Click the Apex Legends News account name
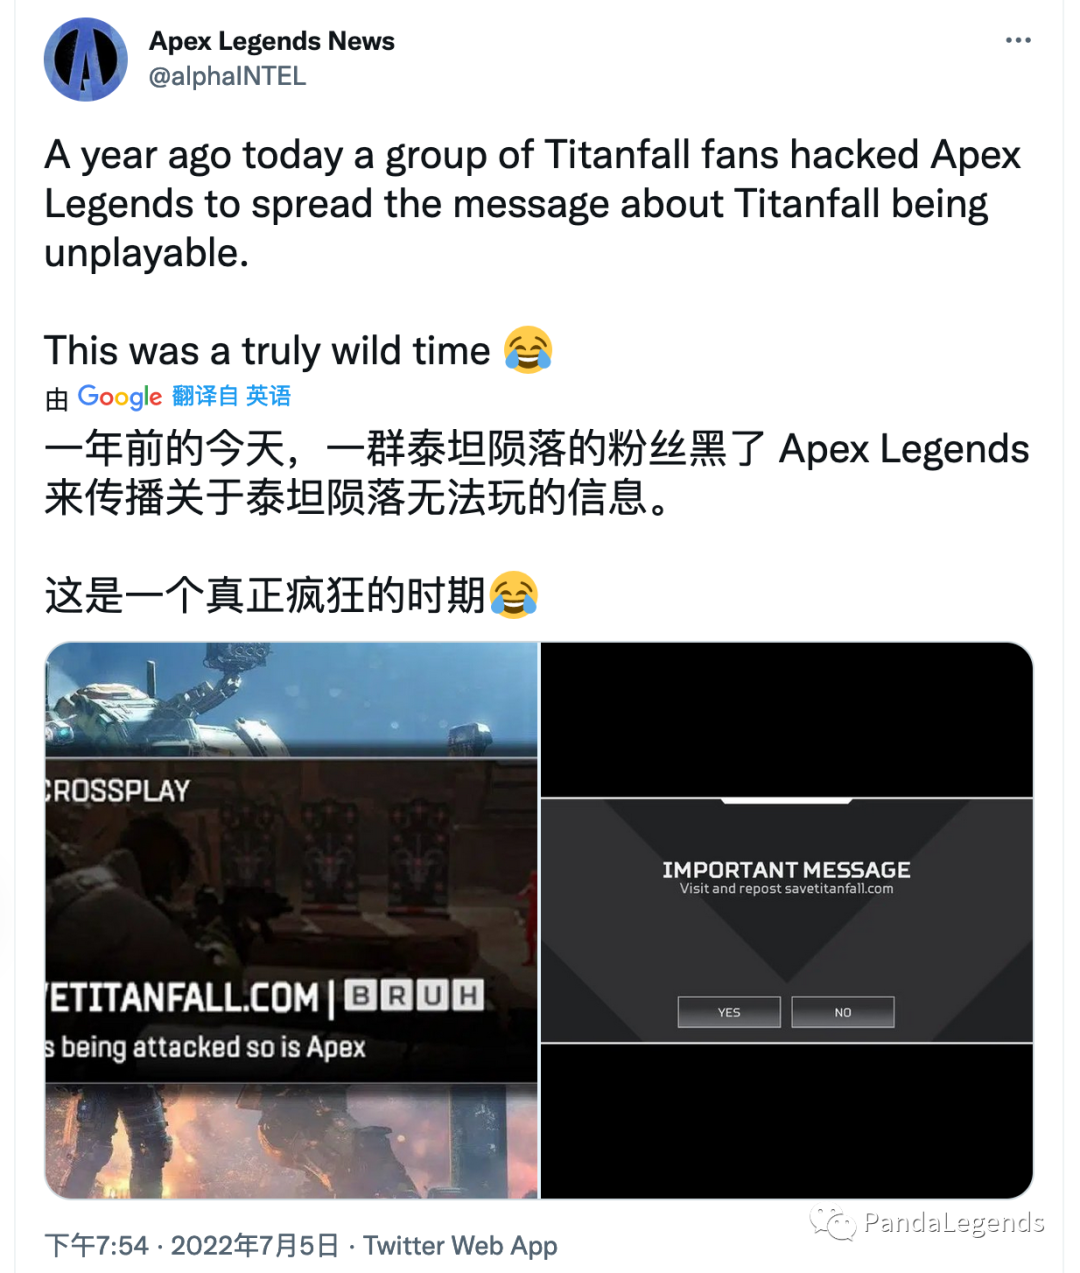The image size is (1080, 1273). (272, 41)
